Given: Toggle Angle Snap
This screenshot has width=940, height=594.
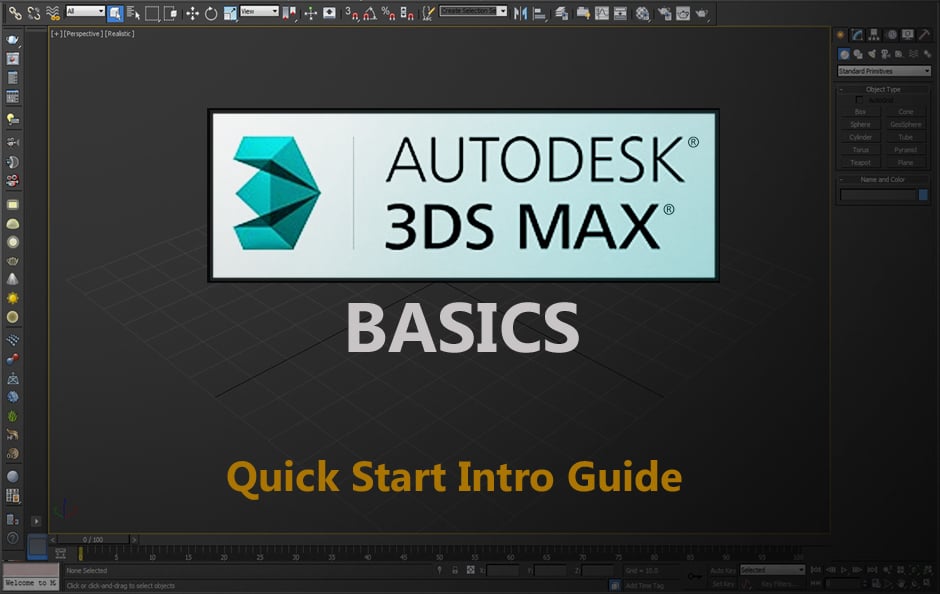Looking at the screenshot, I should (370, 13).
